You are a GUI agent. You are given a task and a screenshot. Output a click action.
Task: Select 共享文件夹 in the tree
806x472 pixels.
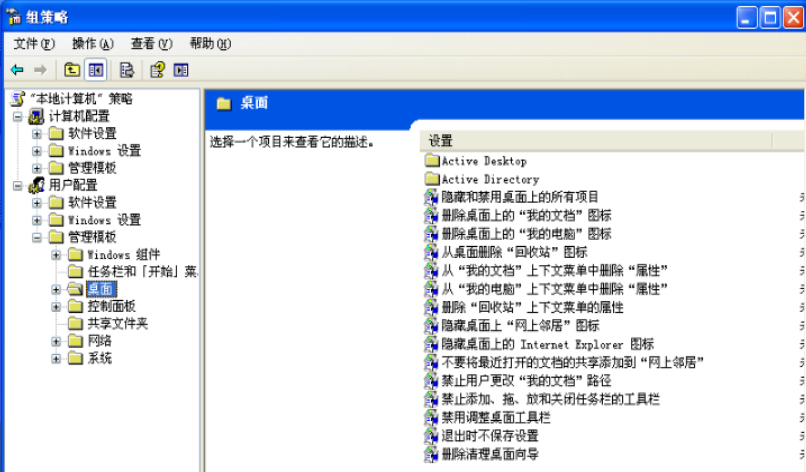click(x=117, y=324)
